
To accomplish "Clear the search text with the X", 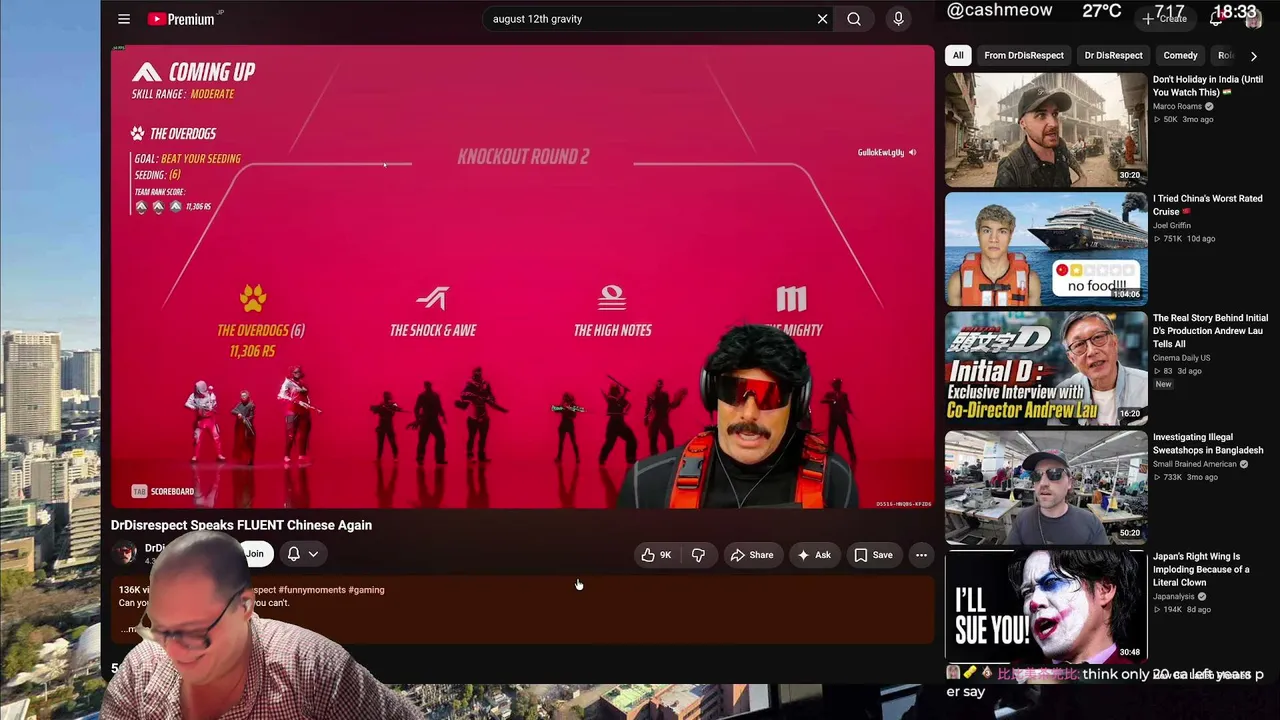I will click(x=822, y=19).
